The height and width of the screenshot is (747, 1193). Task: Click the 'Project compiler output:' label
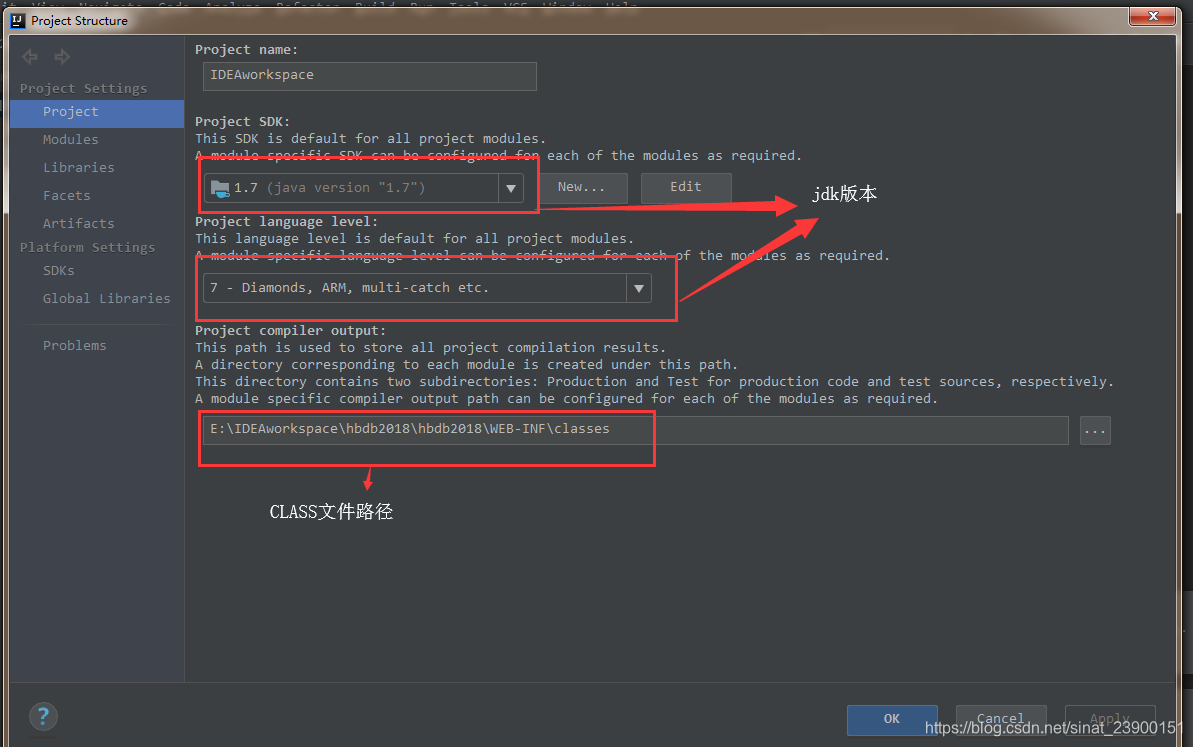[290, 330]
